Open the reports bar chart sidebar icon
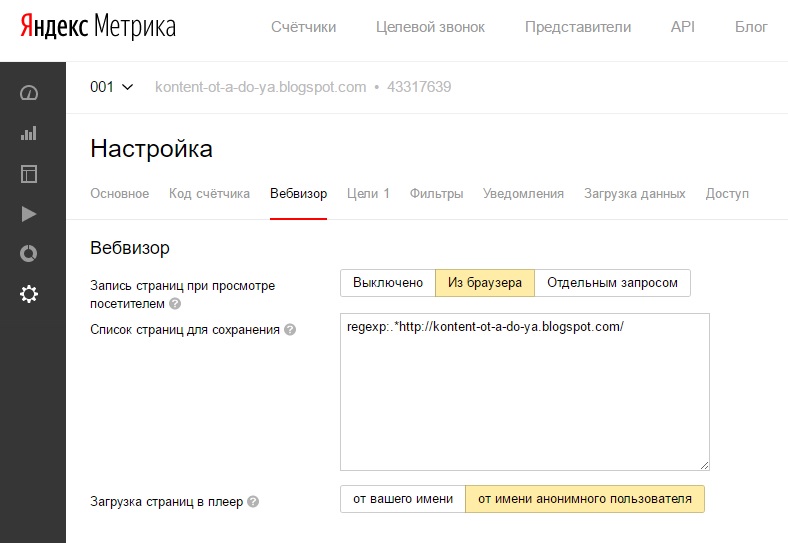 point(28,133)
